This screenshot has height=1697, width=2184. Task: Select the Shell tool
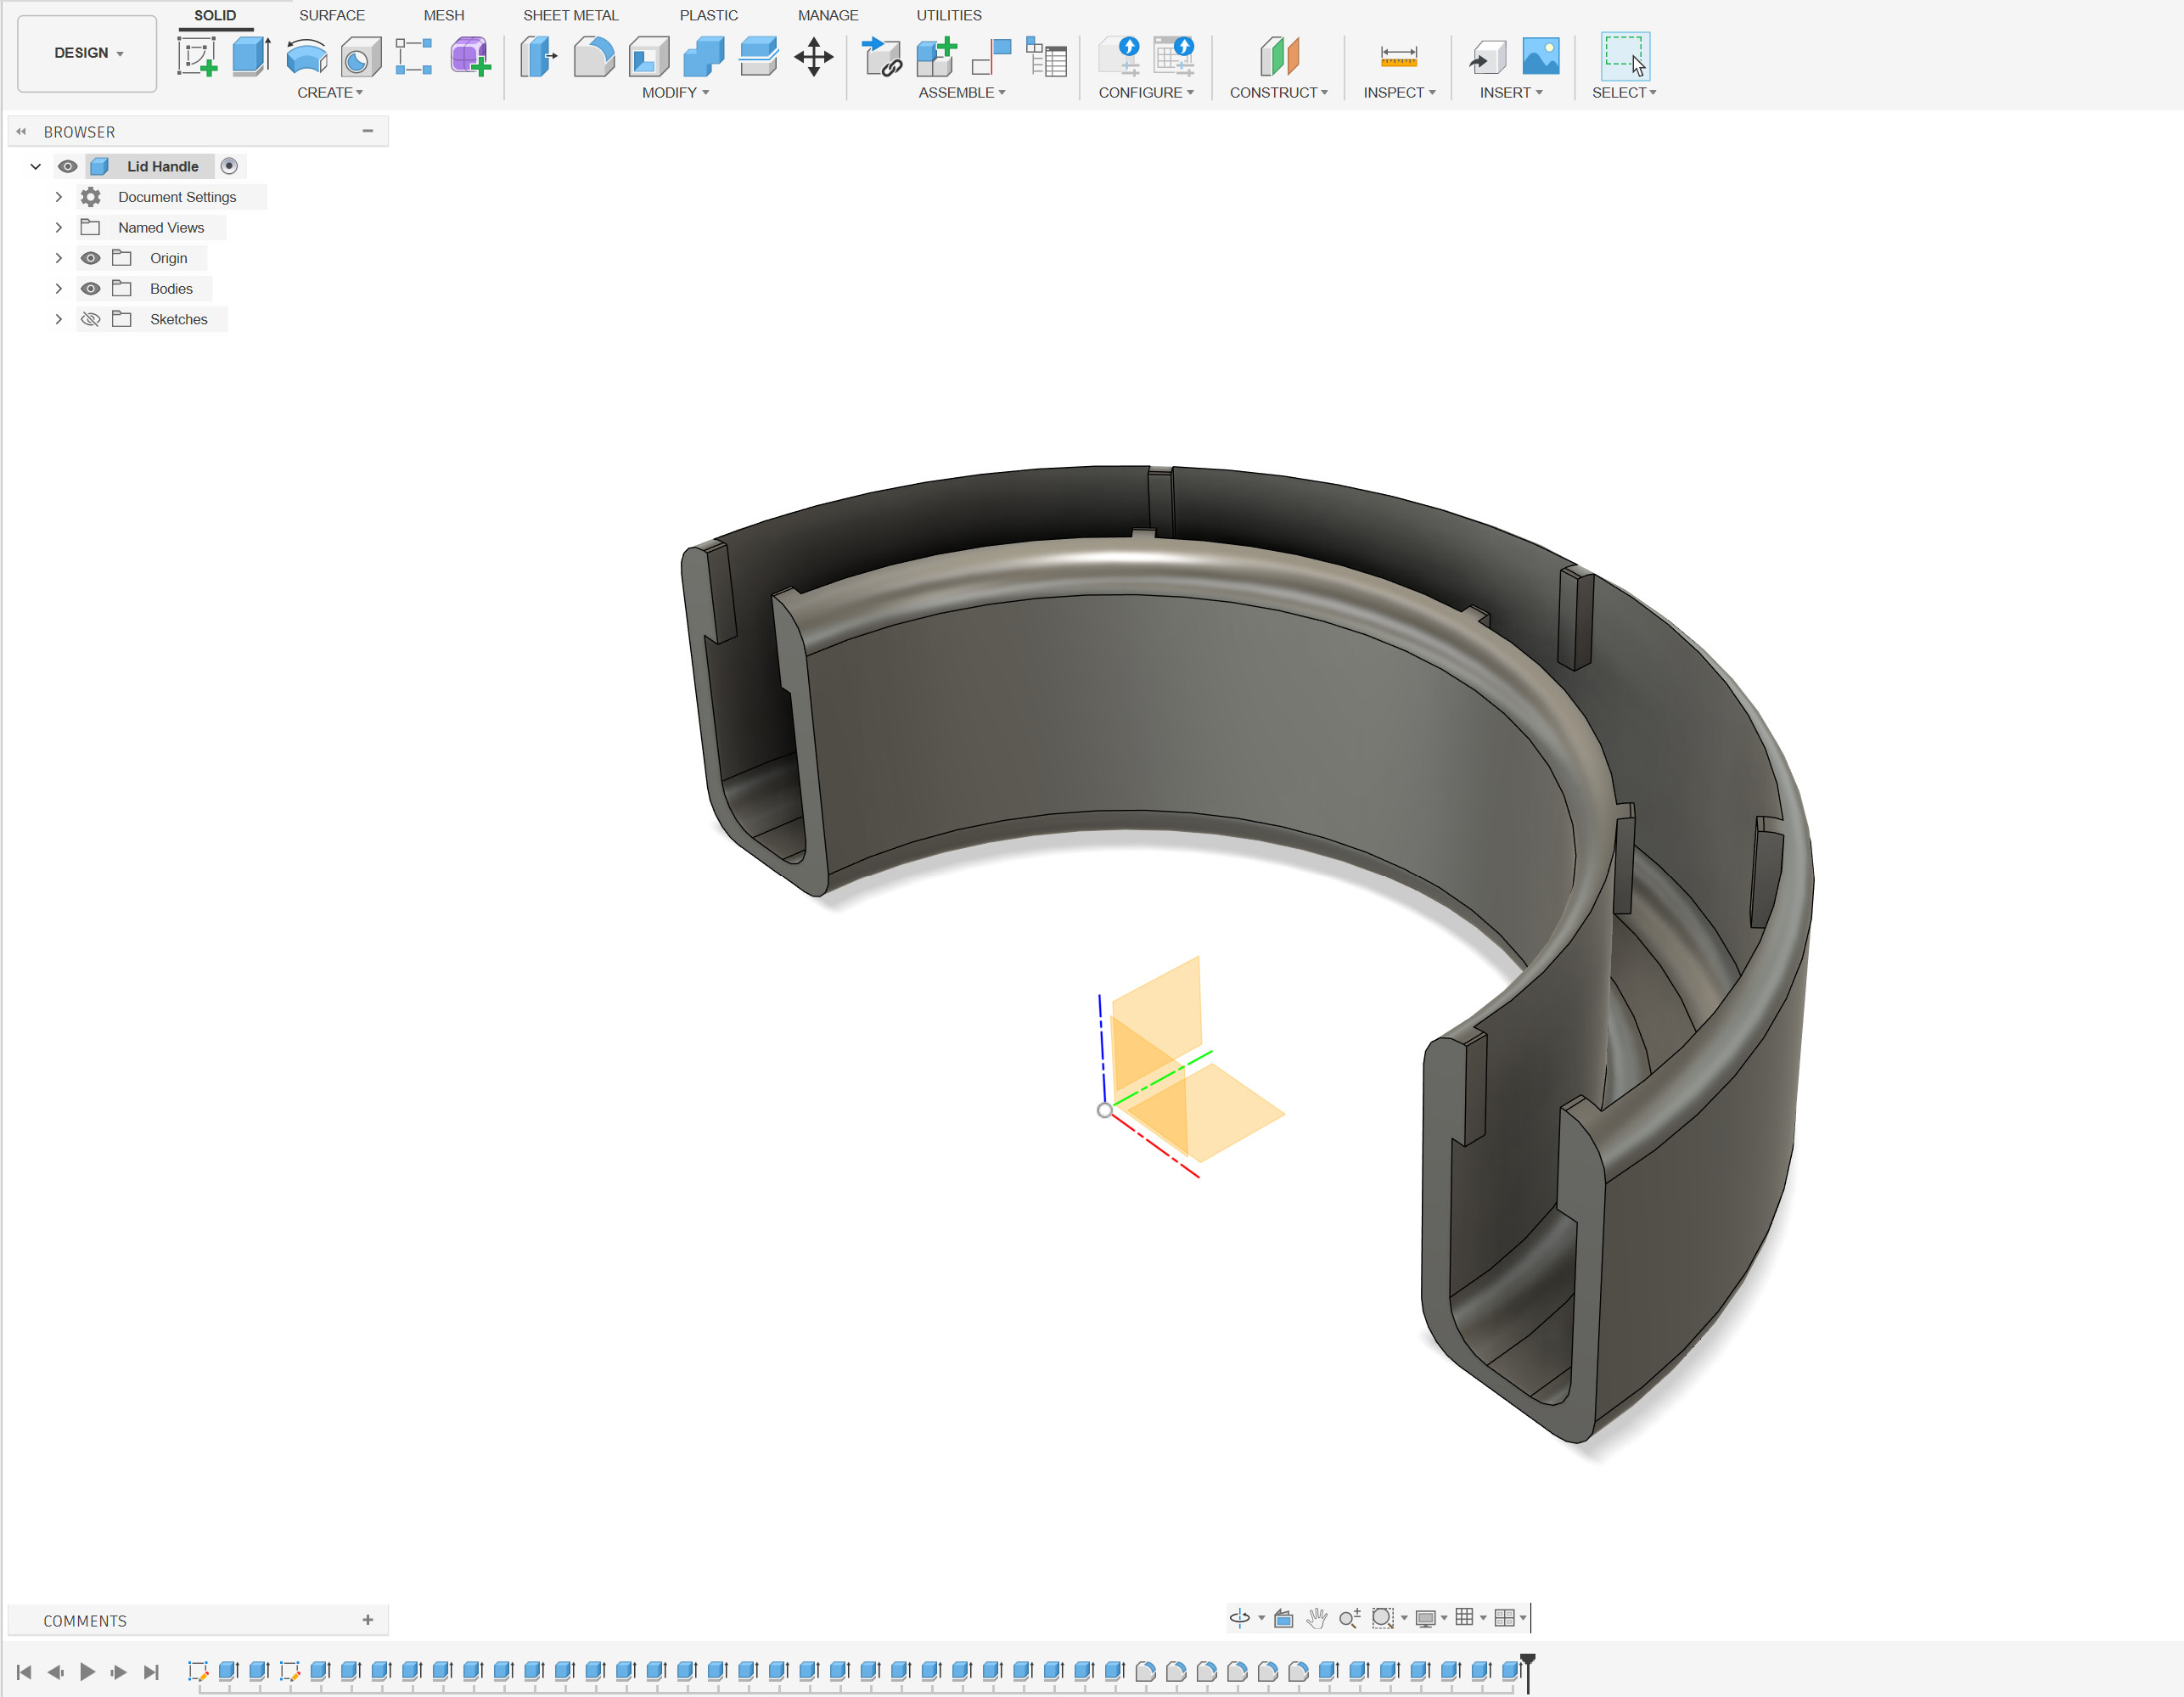(x=649, y=57)
